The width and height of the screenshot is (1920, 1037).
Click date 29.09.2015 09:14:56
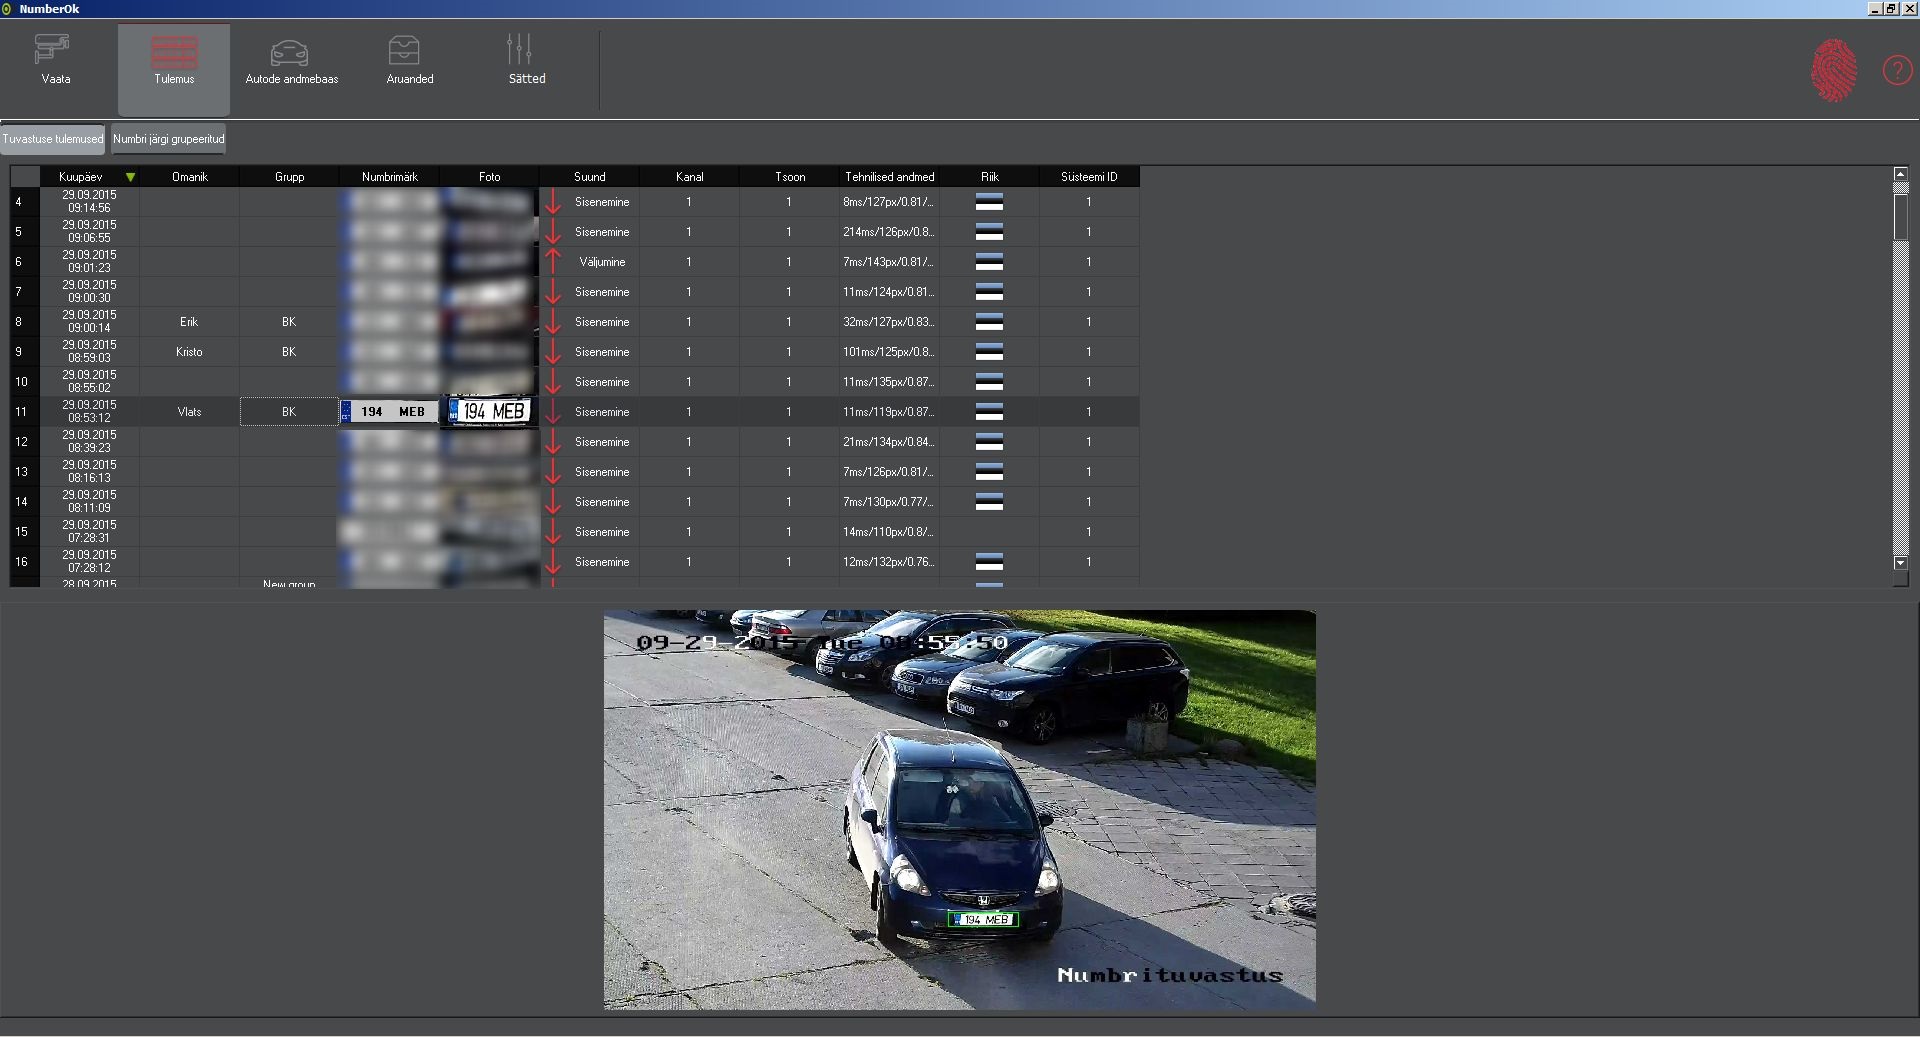coord(90,202)
